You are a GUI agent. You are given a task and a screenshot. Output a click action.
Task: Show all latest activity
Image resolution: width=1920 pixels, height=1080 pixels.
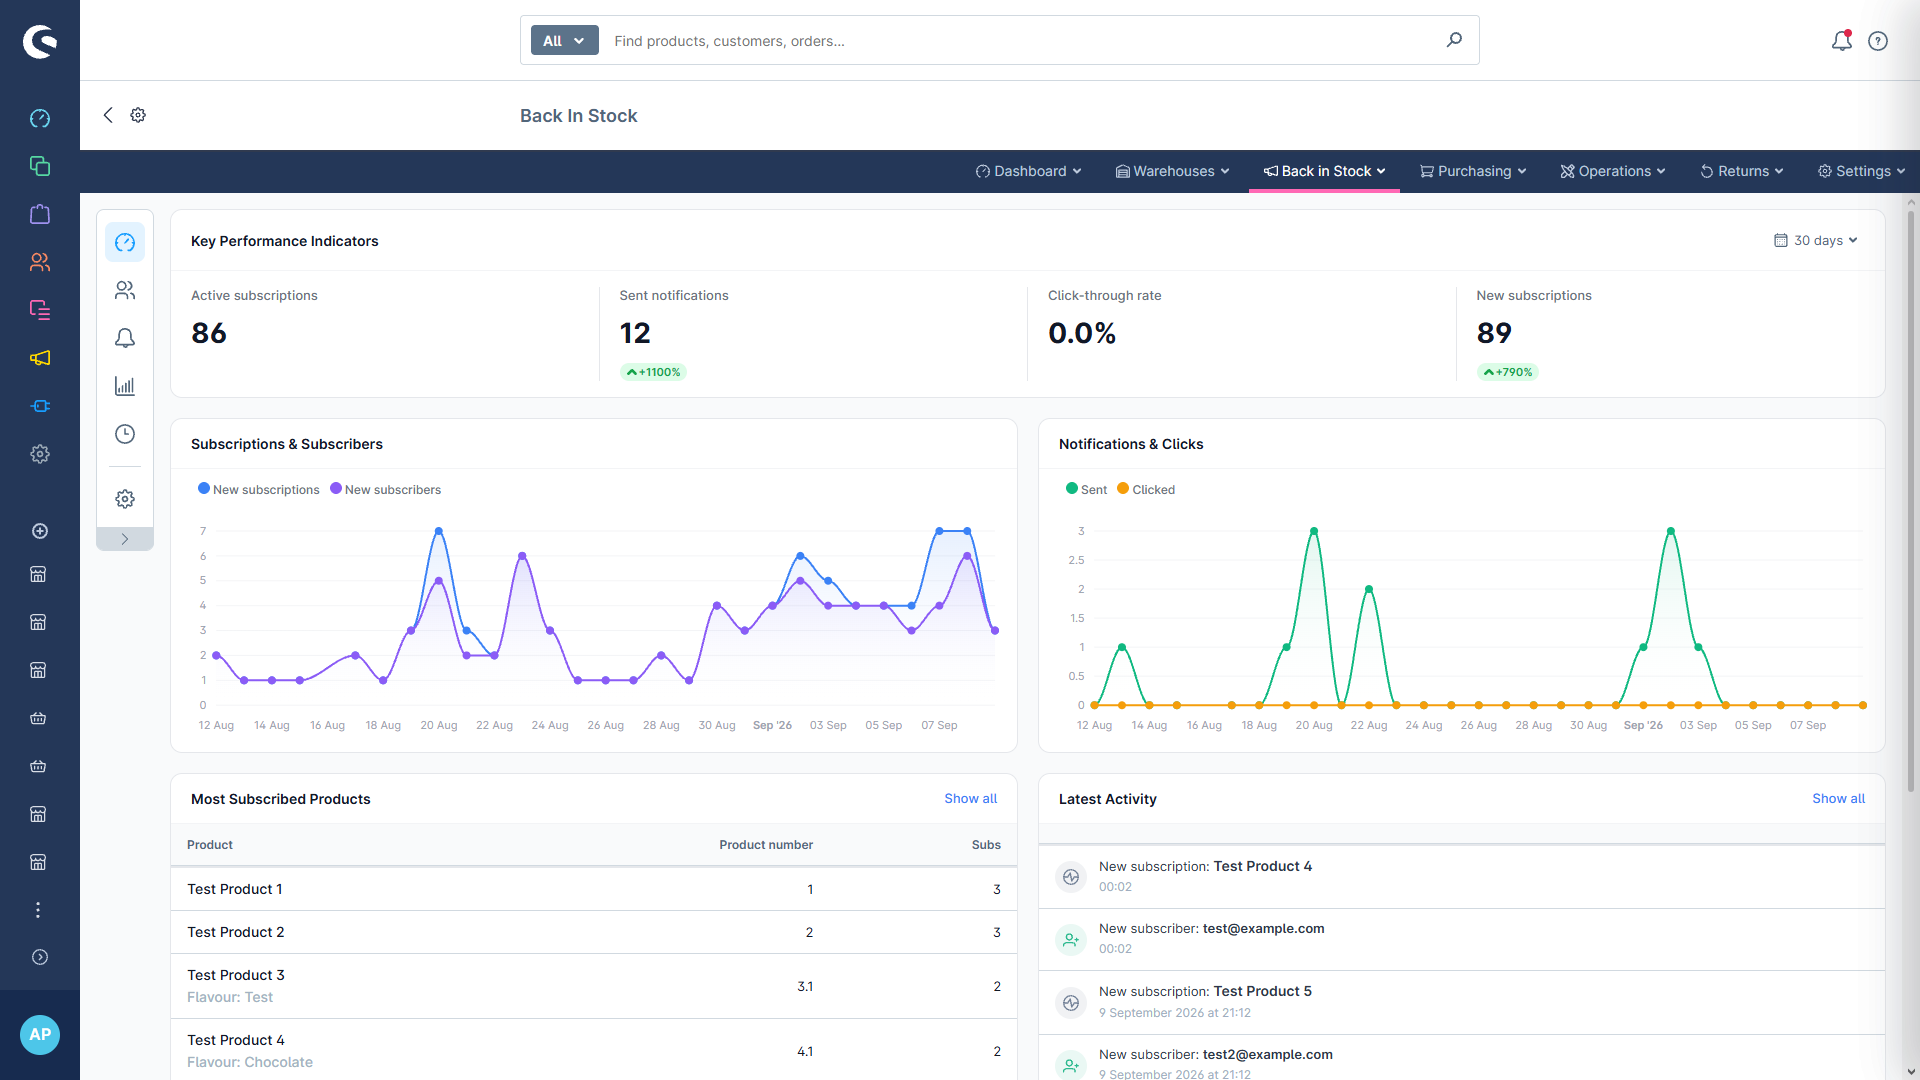point(1838,798)
